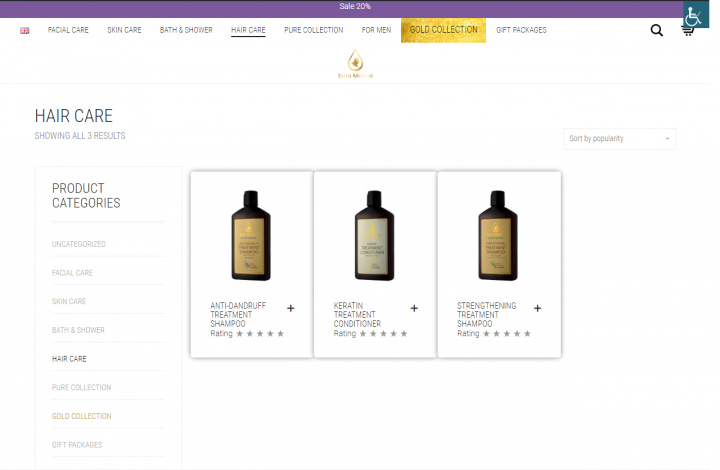Open the Sort by popularity dropdown
720x470 pixels.
pyautogui.click(x=619, y=139)
